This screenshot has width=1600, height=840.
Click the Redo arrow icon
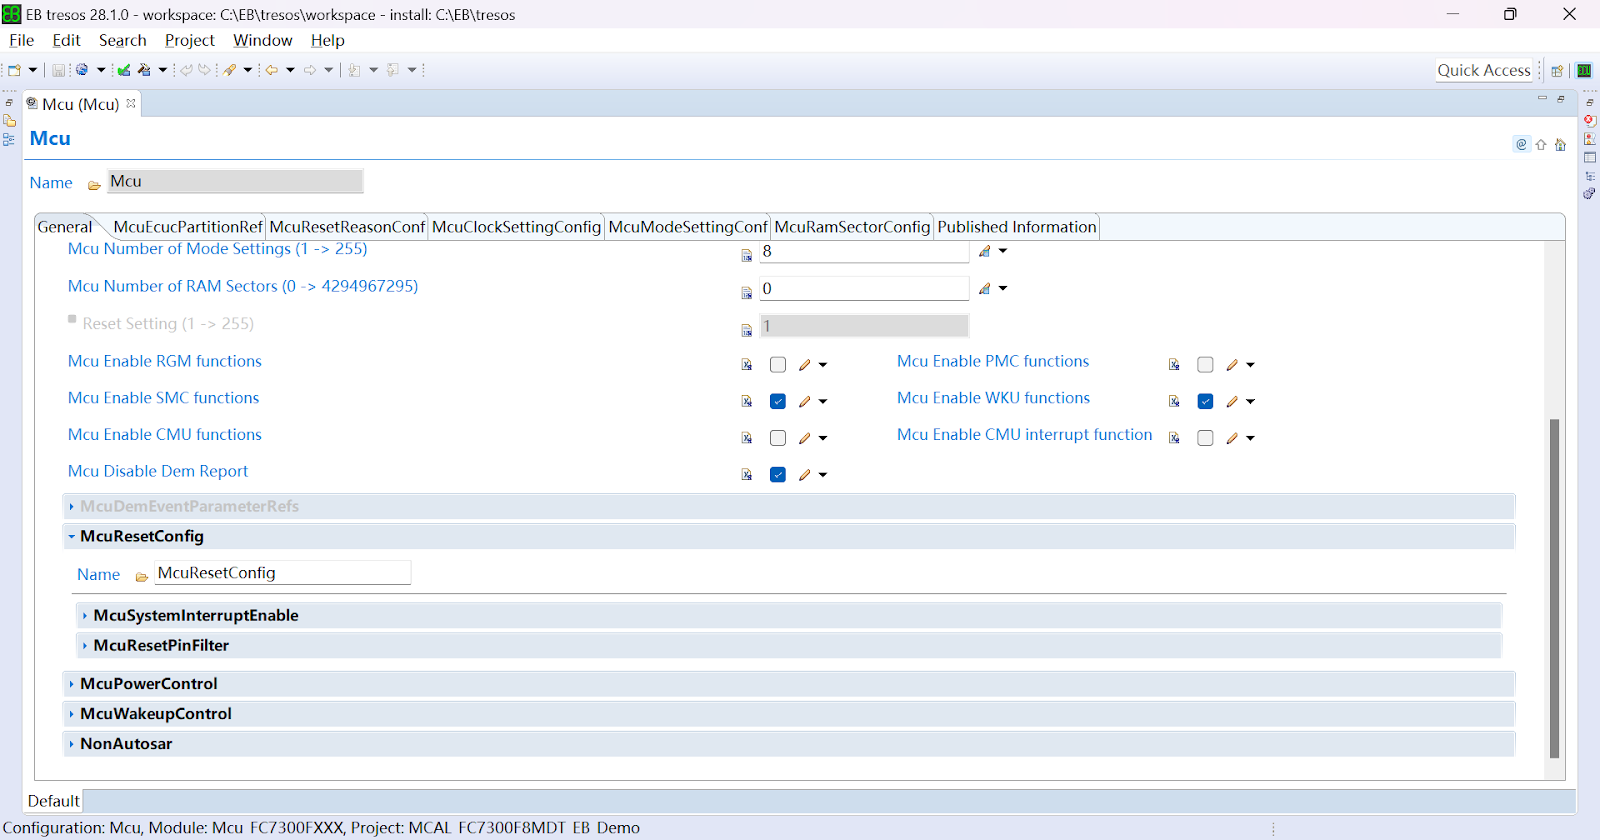205,70
